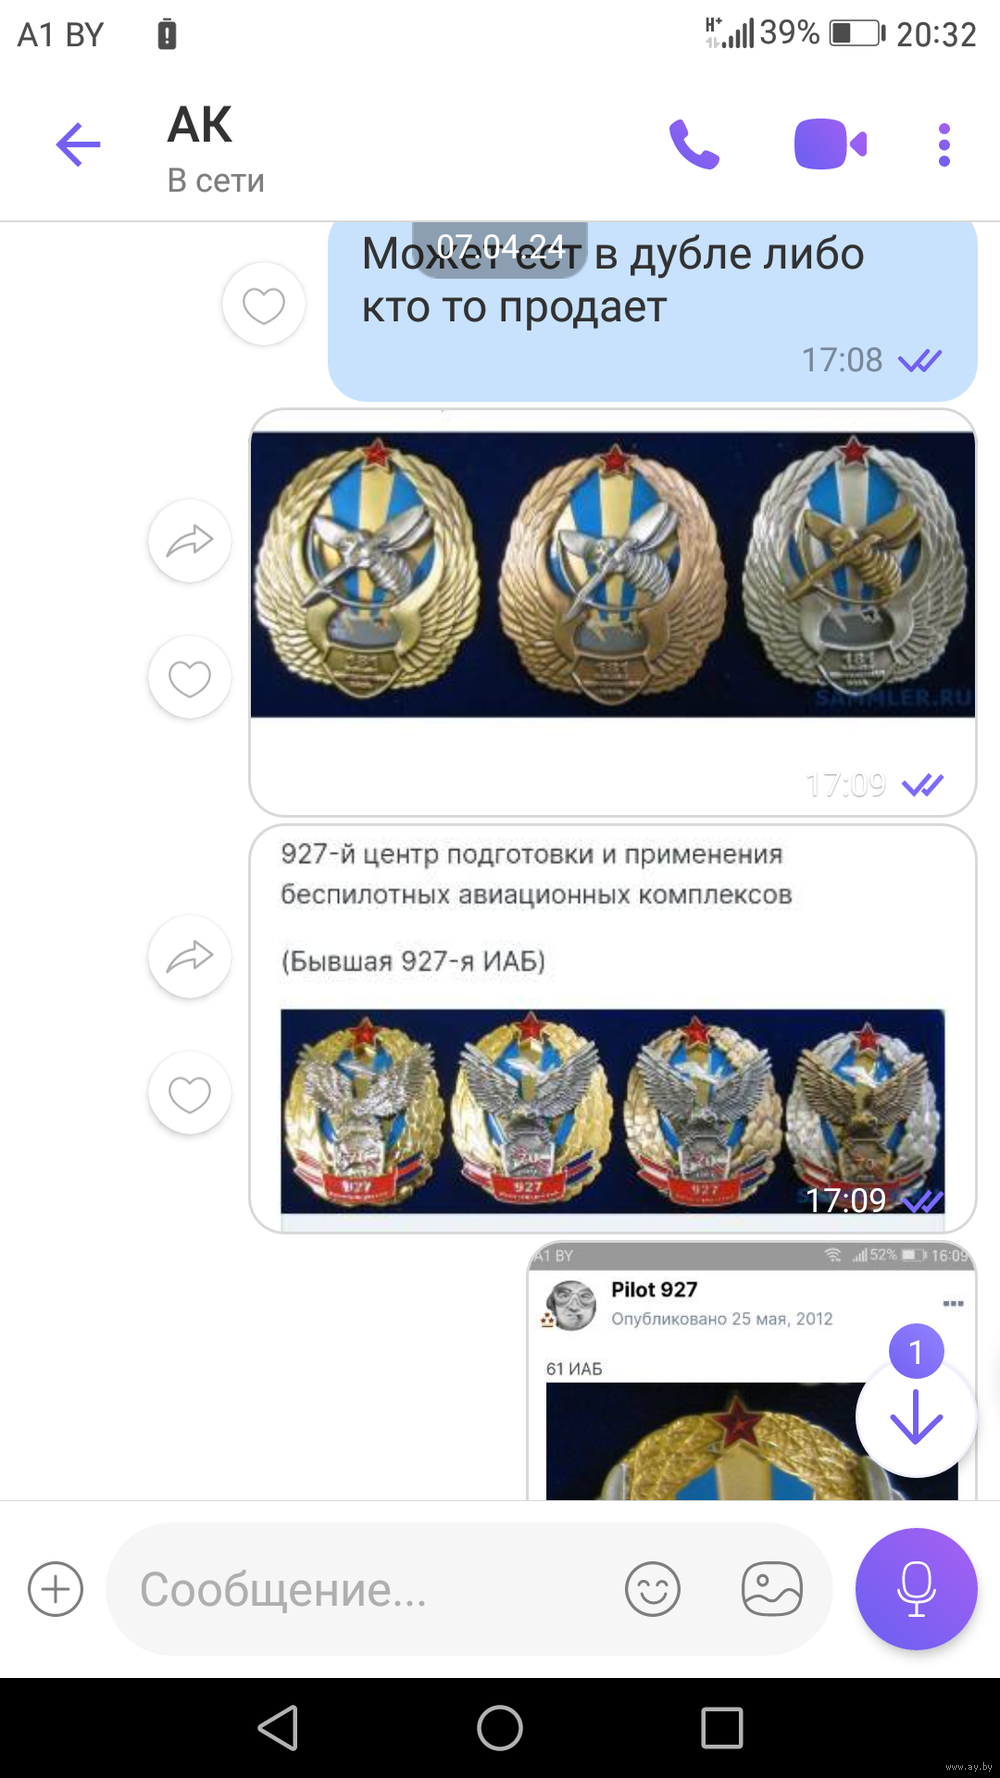Viewport: 1000px width, 1778px height.
Task: Open AK contact info from header name
Action: click(x=200, y=125)
